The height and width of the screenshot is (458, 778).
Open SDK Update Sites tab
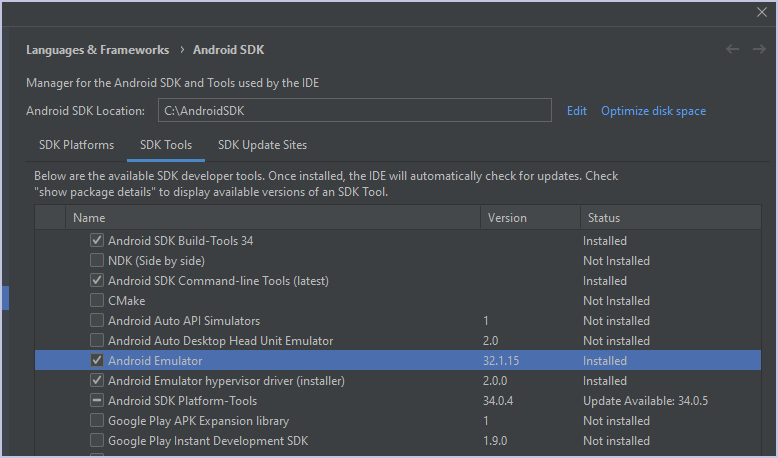point(262,145)
